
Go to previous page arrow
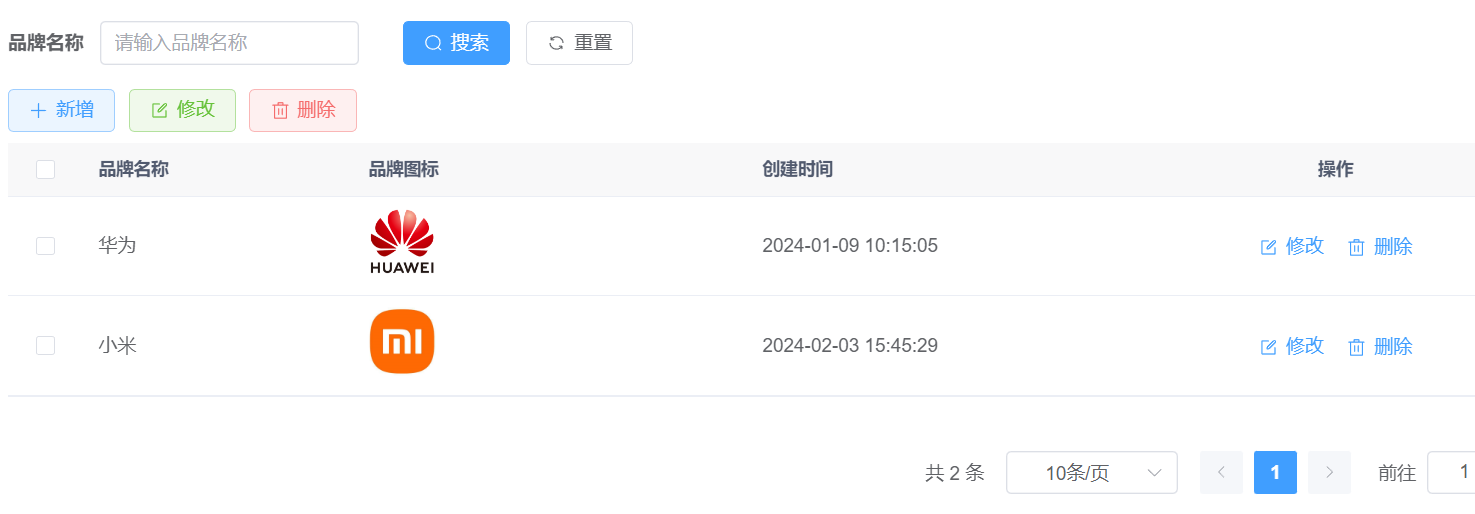pos(1221,472)
